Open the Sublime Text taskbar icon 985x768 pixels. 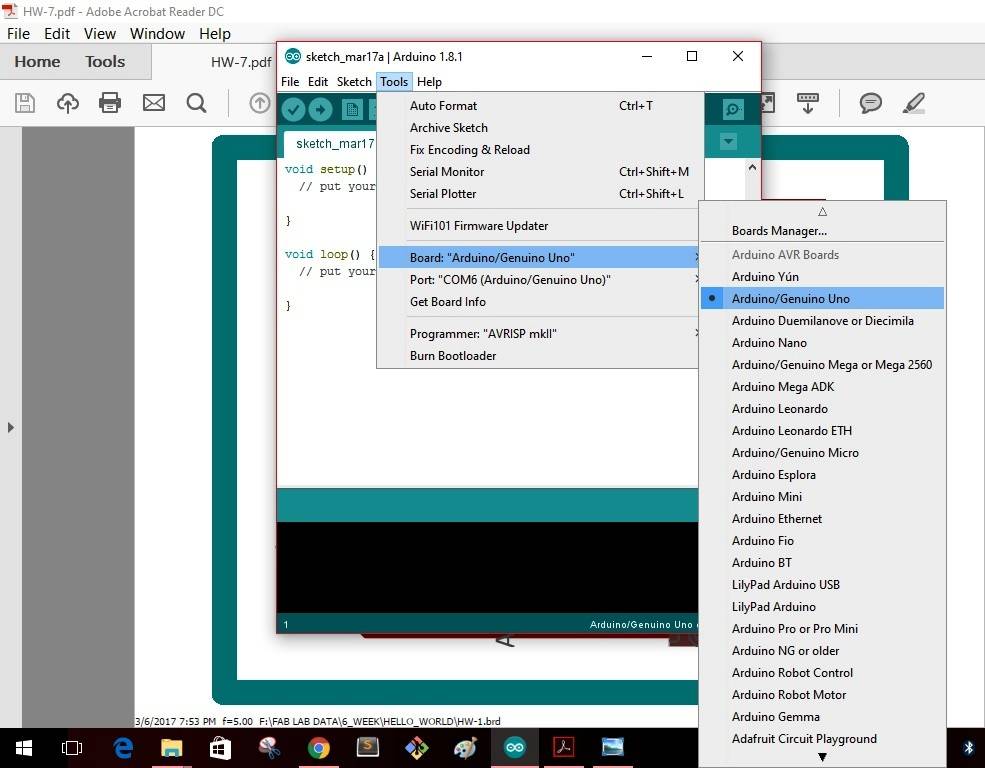click(367, 747)
